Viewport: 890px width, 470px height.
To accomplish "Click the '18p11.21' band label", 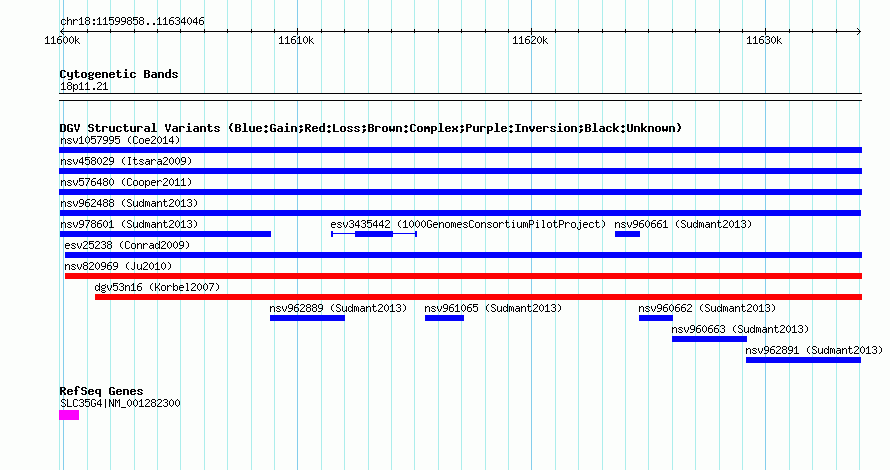I will pos(84,86).
